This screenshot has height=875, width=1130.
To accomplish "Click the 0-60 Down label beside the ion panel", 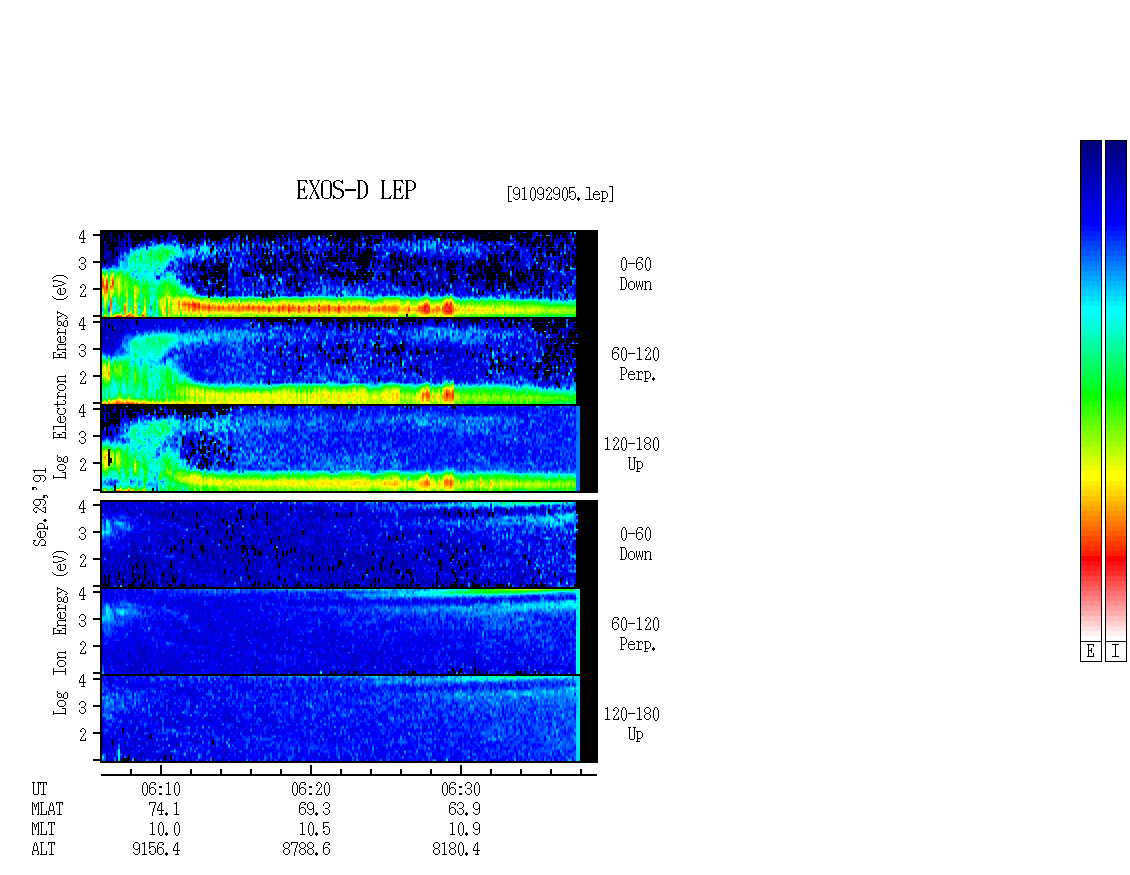I will tap(636, 545).
